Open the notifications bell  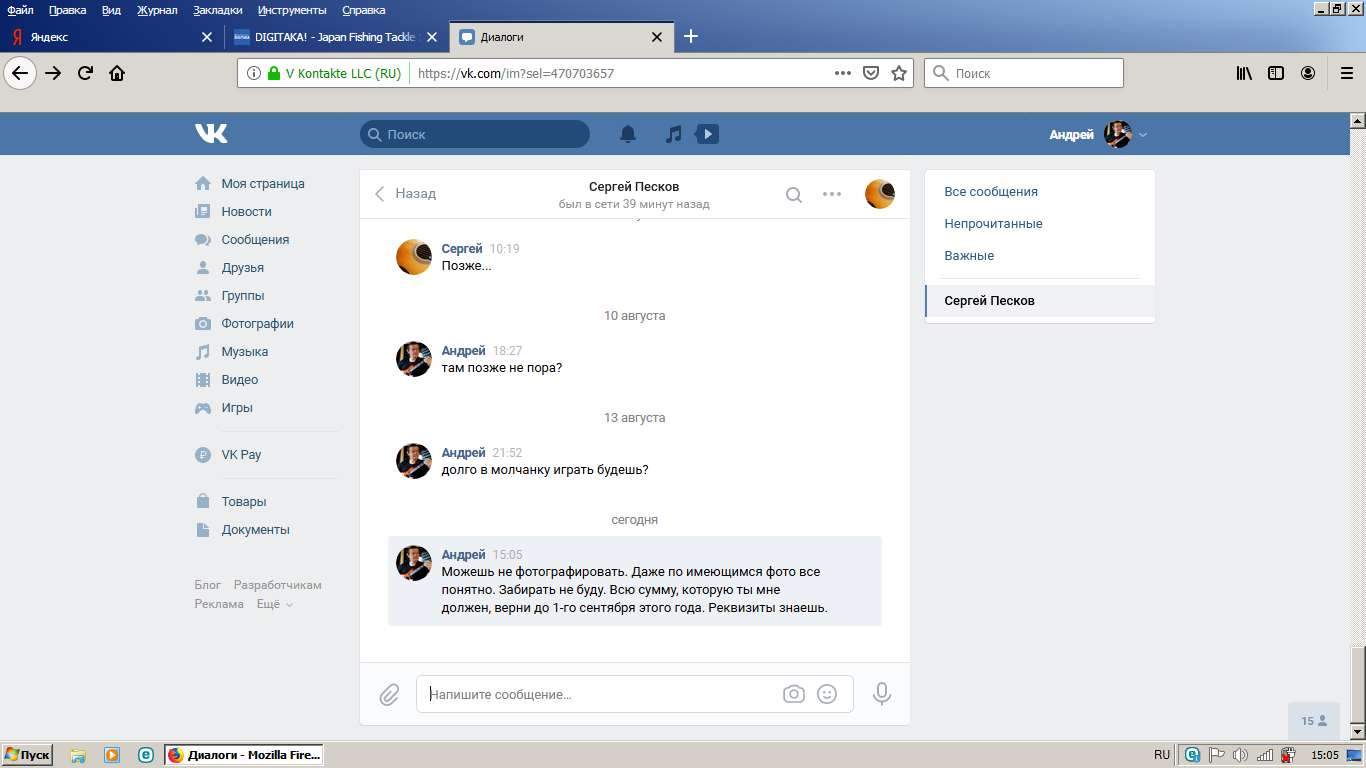(x=628, y=134)
